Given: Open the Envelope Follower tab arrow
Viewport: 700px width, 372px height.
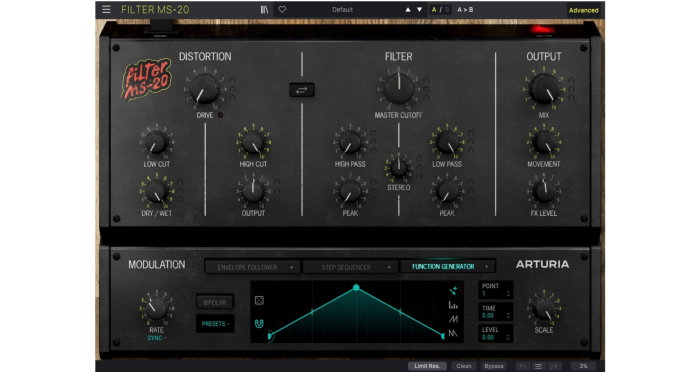Looking at the screenshot, I should point(292,268).
